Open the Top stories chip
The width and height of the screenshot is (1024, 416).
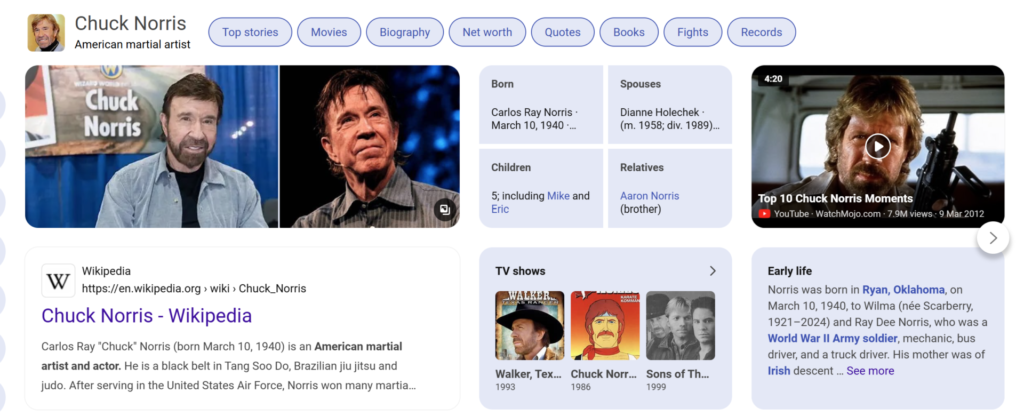(250, 32)
